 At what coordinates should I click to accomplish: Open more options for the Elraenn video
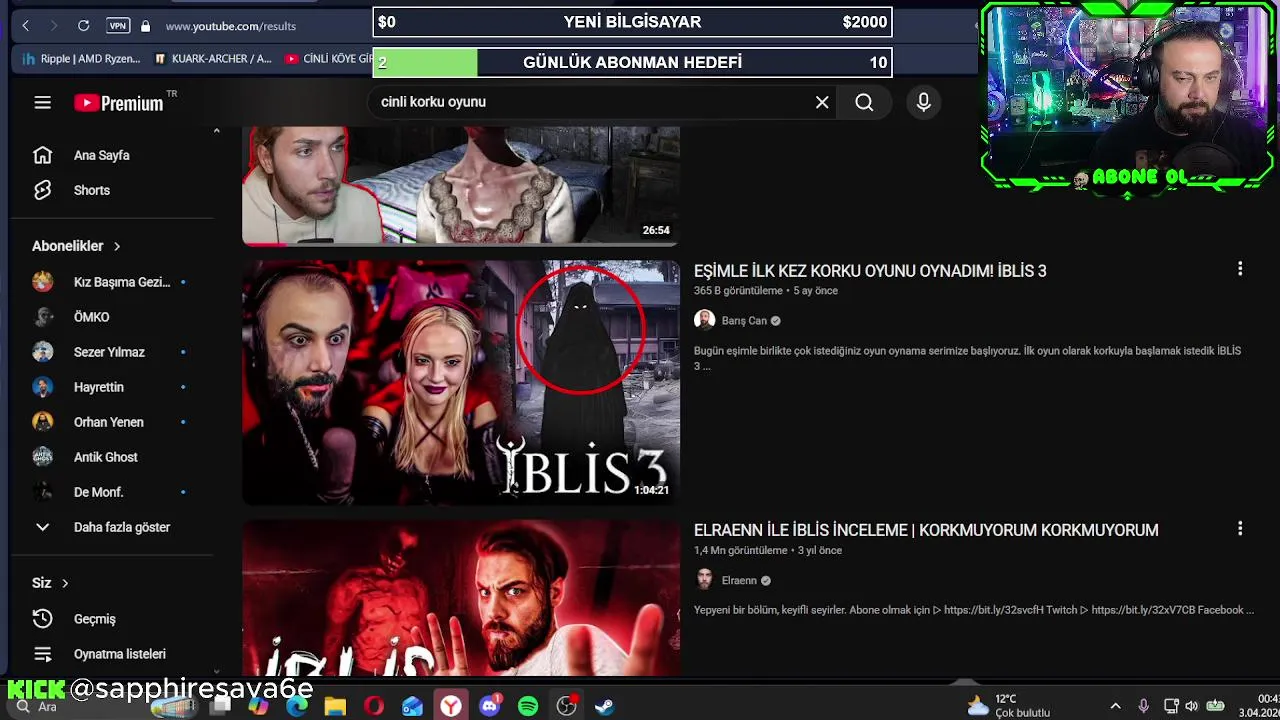[x=1240, y=528]
